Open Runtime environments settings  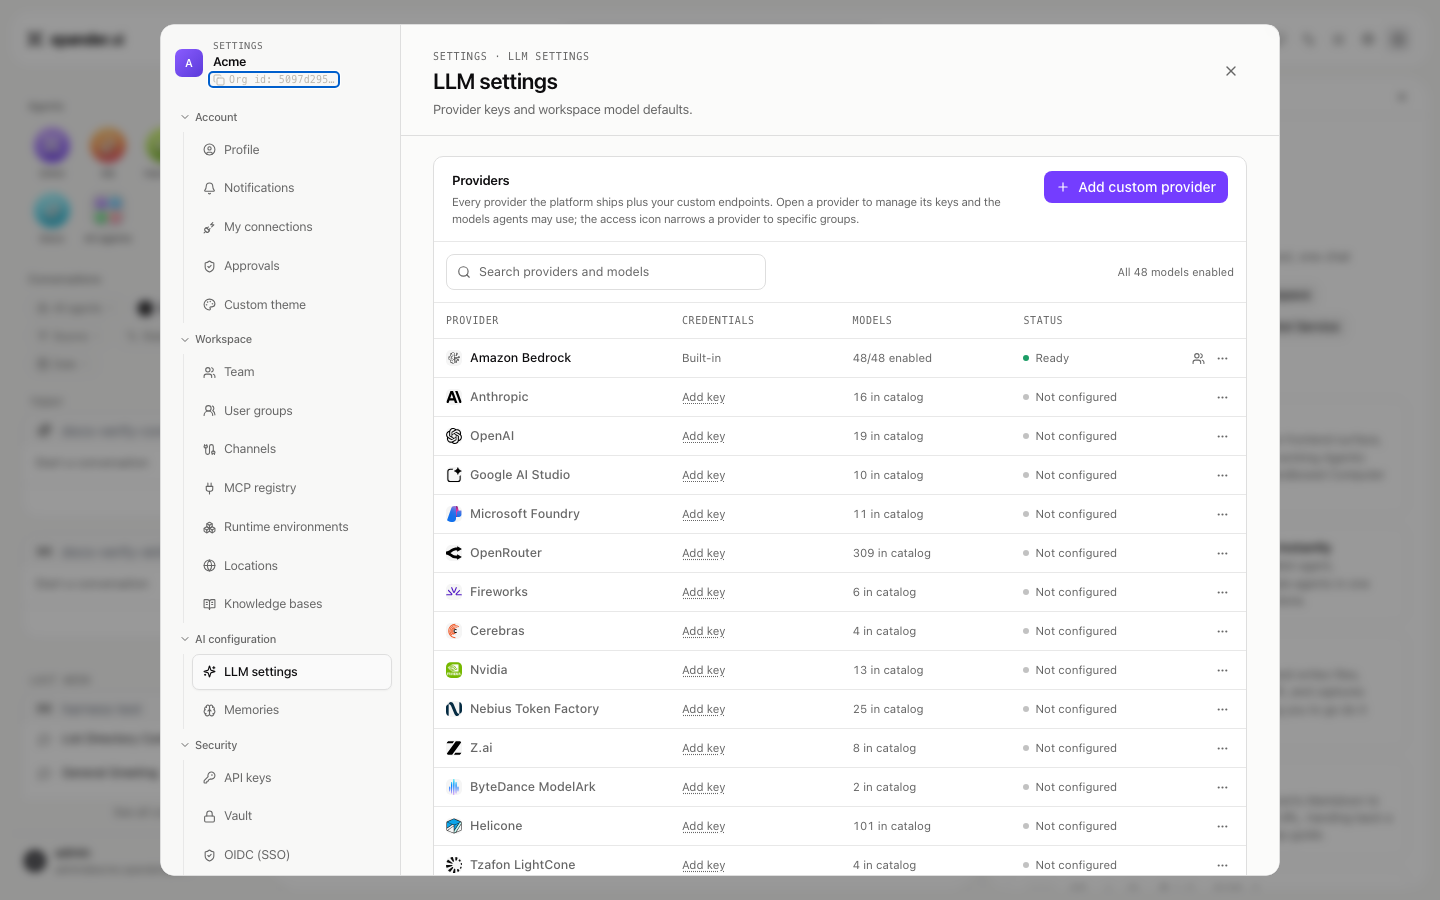(x=292, y=527)
